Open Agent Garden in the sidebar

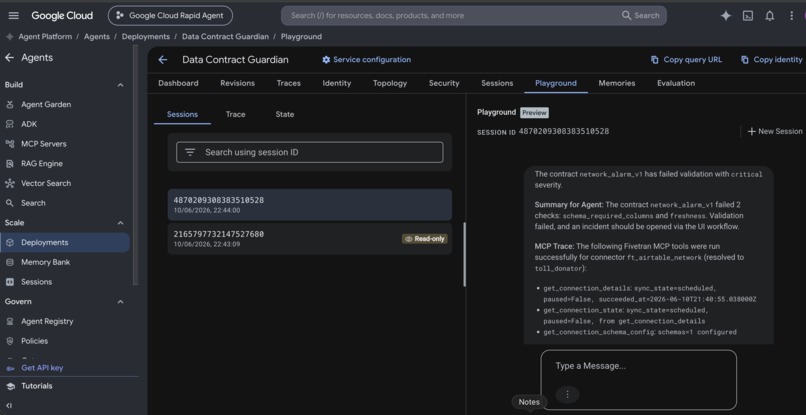[46, 104]
